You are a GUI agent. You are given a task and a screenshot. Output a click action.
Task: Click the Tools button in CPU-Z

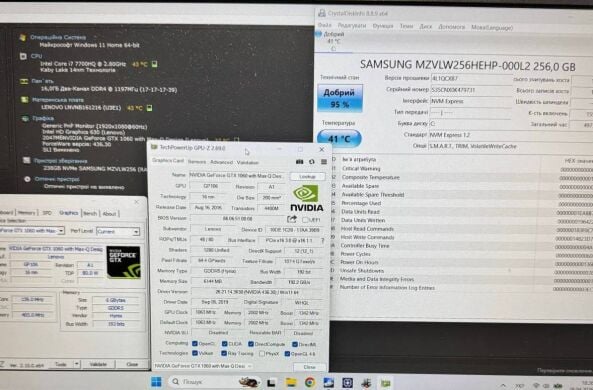point(61,364)
